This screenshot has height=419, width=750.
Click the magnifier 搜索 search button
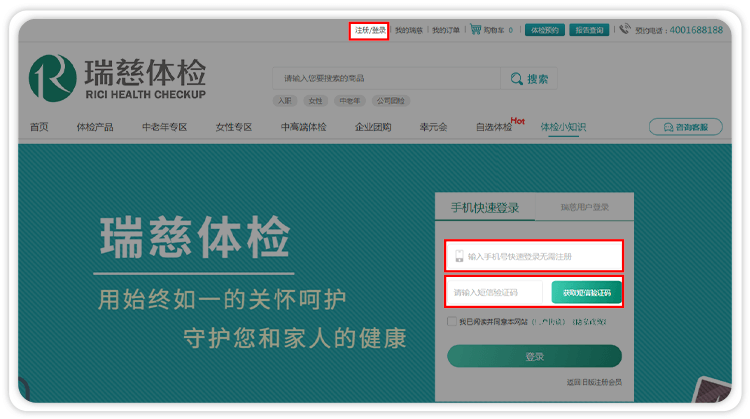tap(528, 79)
